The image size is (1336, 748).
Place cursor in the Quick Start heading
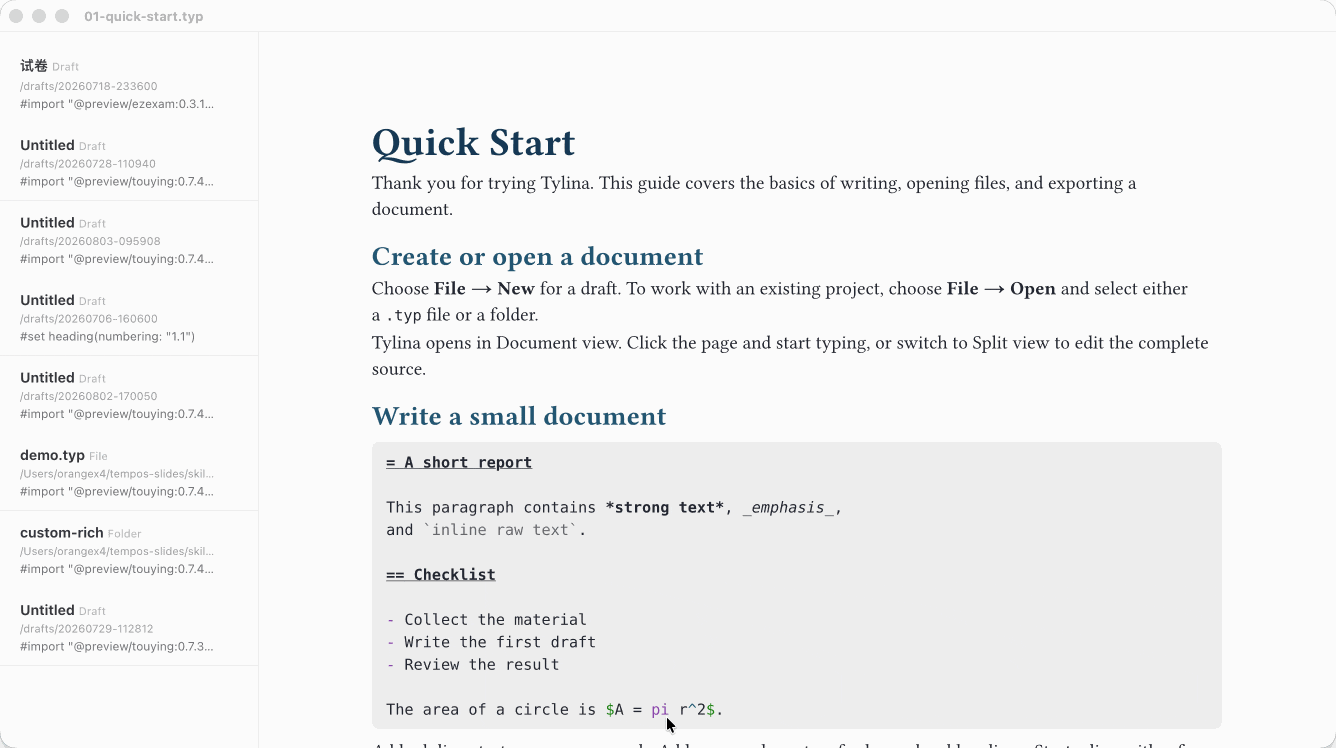[x=473, y=143]
